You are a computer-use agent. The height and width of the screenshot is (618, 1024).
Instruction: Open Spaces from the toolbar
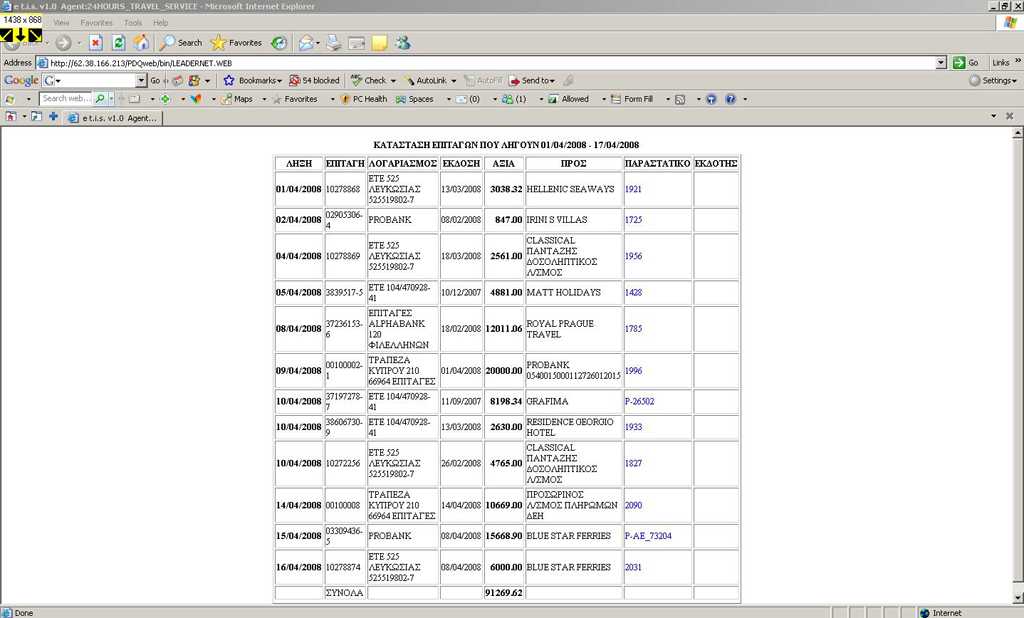(x=415, y=99)
